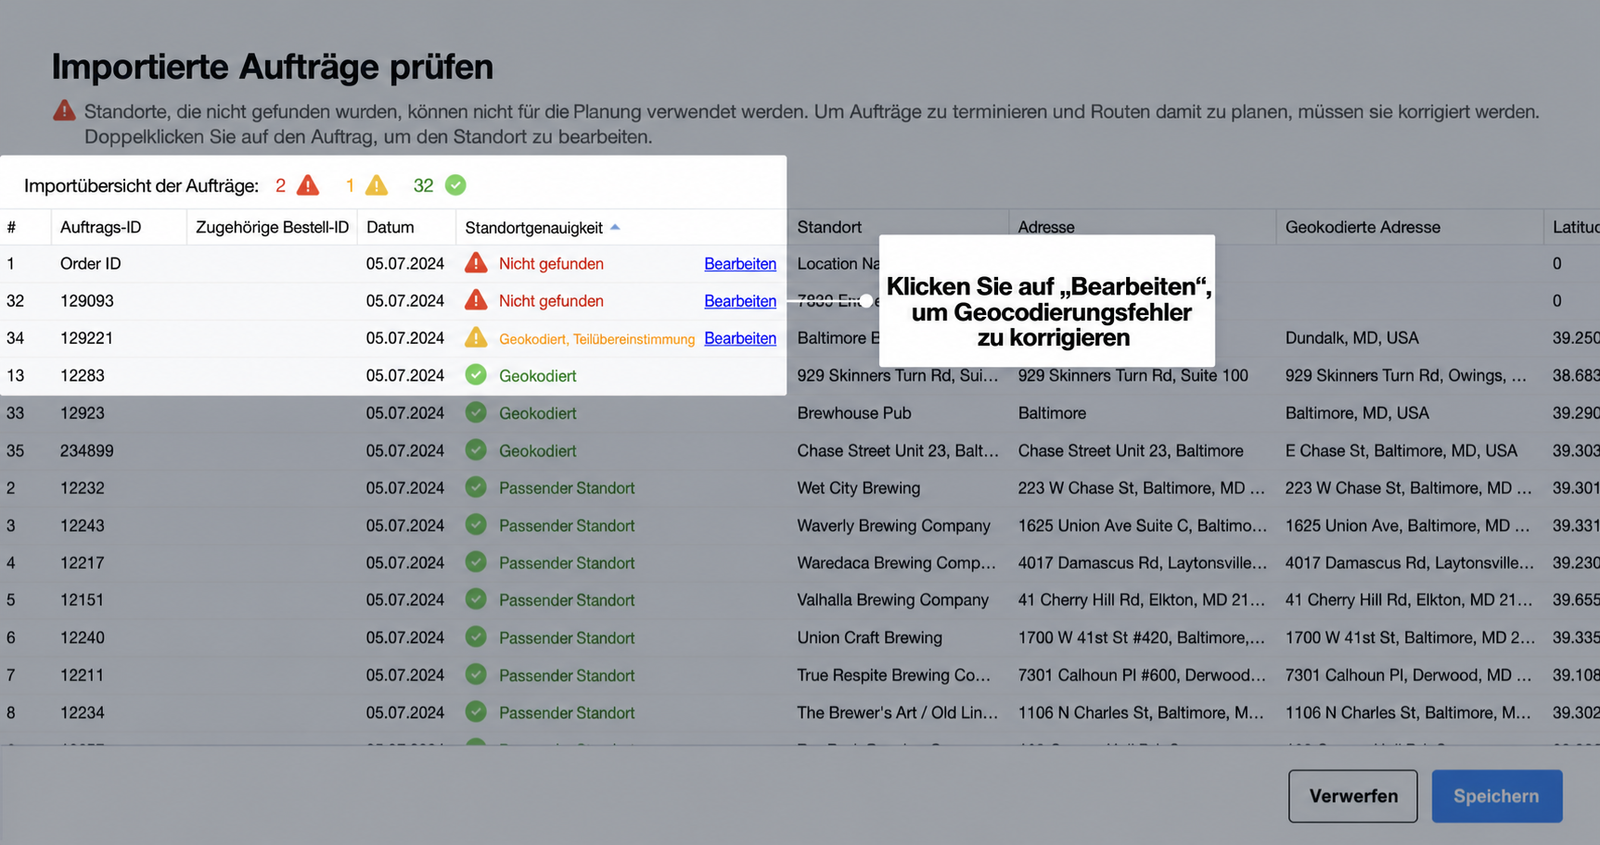Open Bearbeiten link in the Order ID row
Viewport: 1600px width, 845px height.
(740, 264)
